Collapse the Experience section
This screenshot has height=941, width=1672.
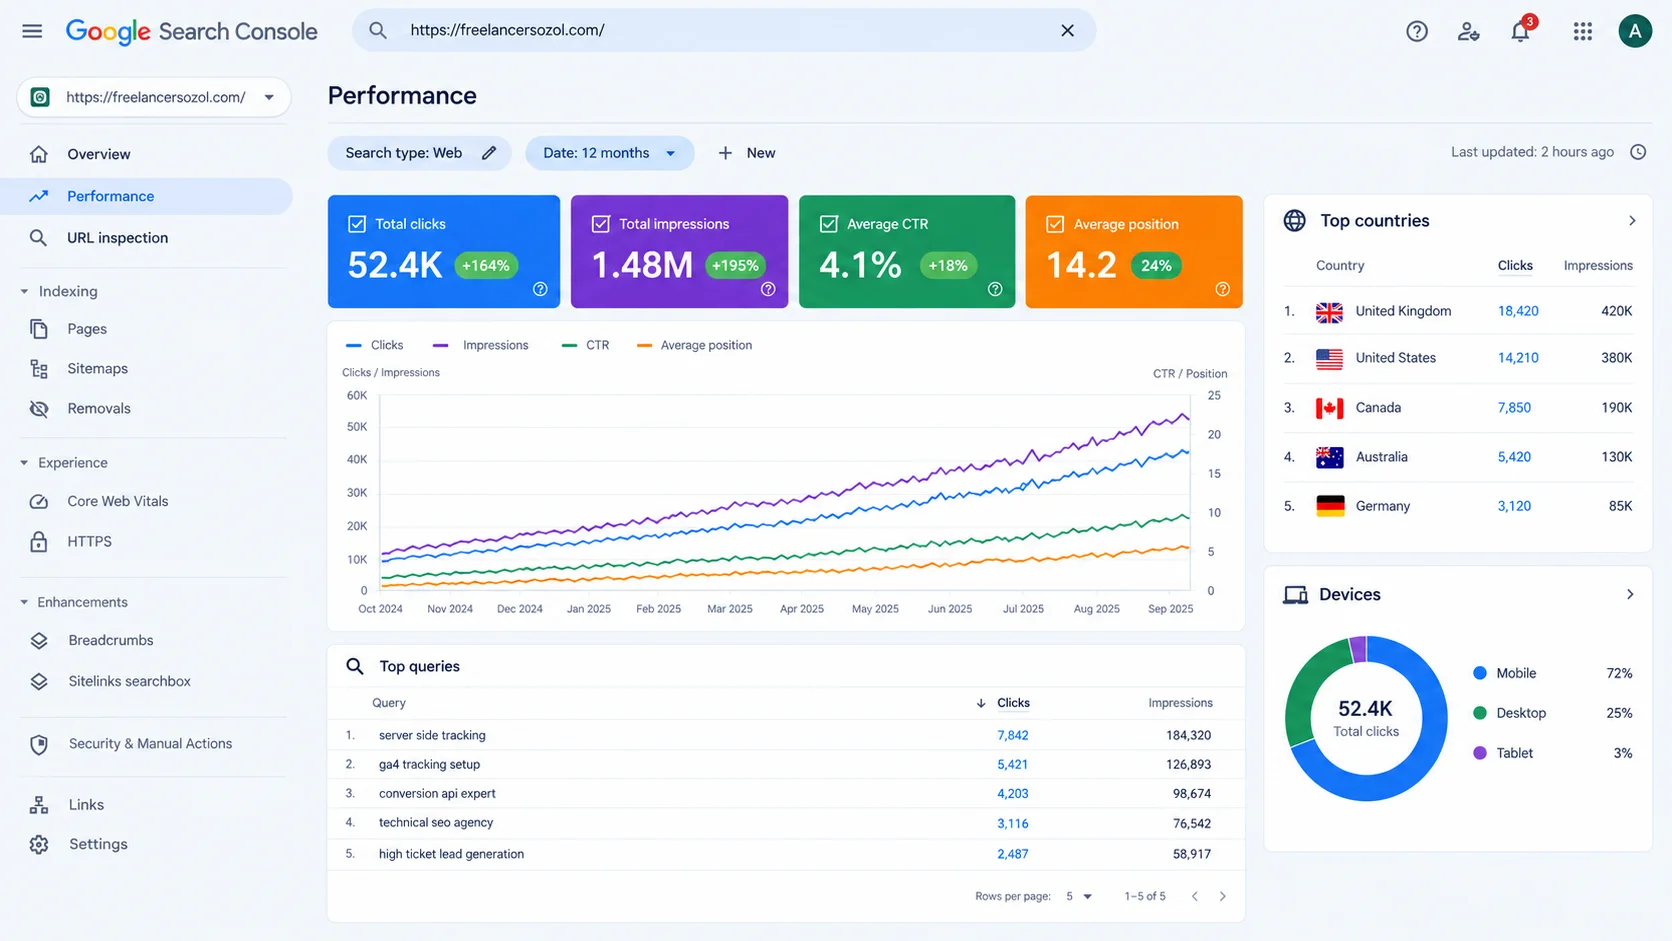(24, 463)
